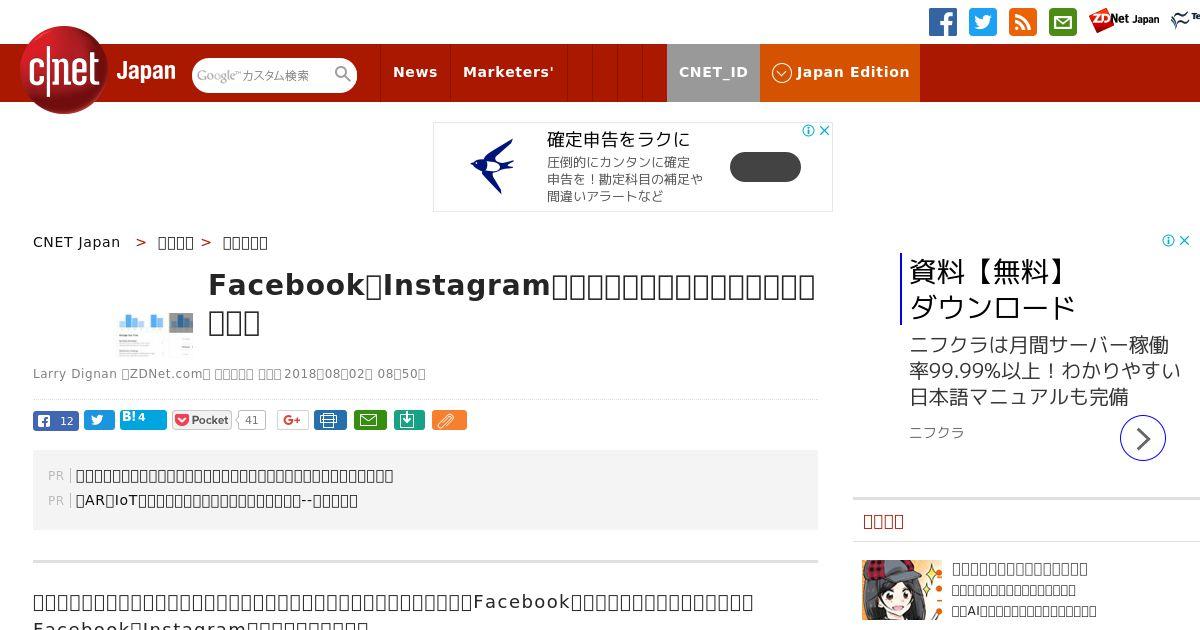Save the article to Pocket

coord(202,420)
